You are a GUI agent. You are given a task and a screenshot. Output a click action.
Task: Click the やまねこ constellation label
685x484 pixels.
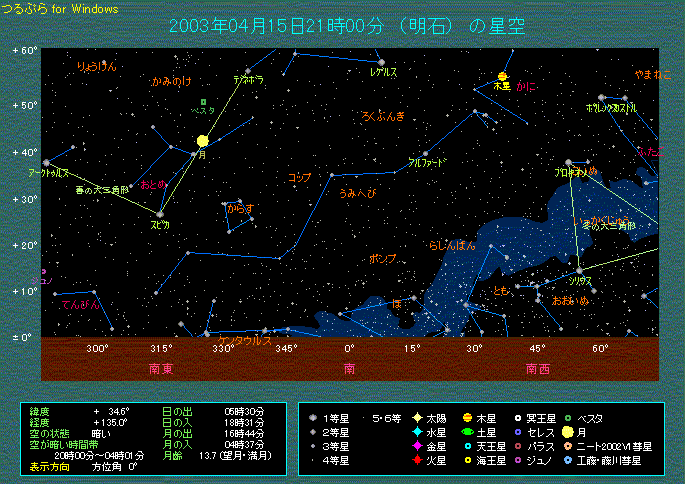(653, 75)
